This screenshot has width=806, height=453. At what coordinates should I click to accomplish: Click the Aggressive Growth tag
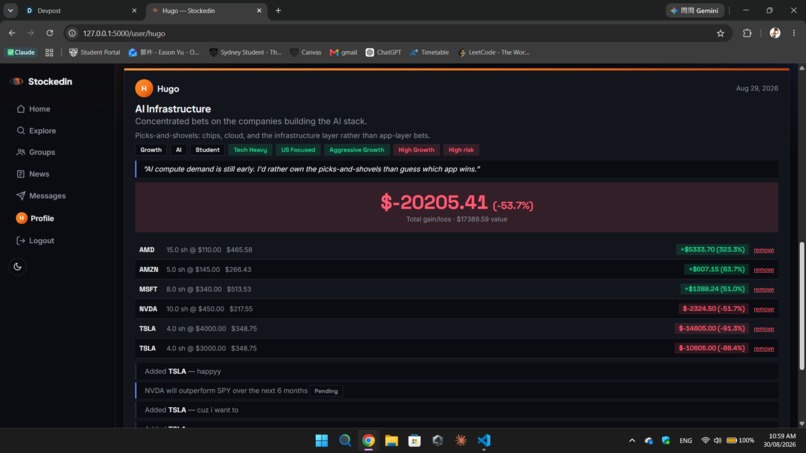[x=357, y=150]
